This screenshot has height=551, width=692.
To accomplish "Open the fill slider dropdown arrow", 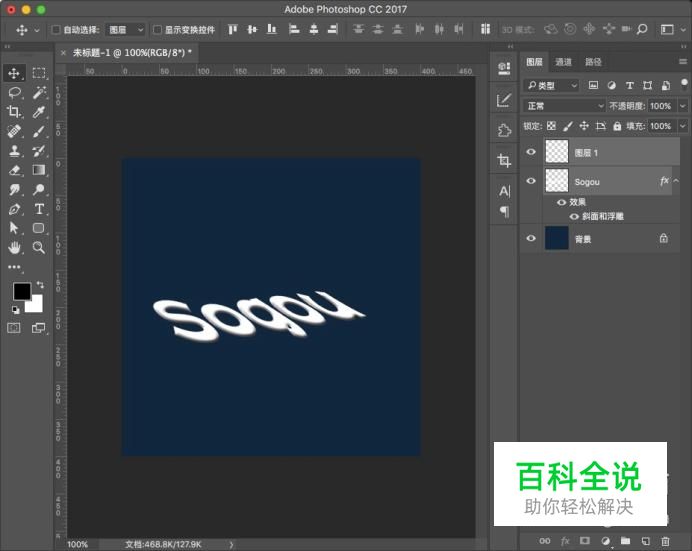I will 683,126.
